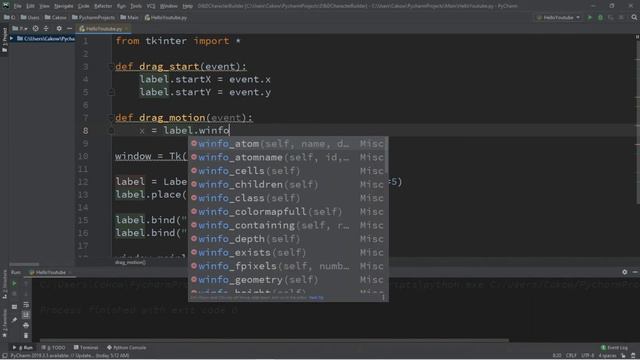Open Run panel settings gear
This screenshot has width=640, height=360.
[624, 272]
